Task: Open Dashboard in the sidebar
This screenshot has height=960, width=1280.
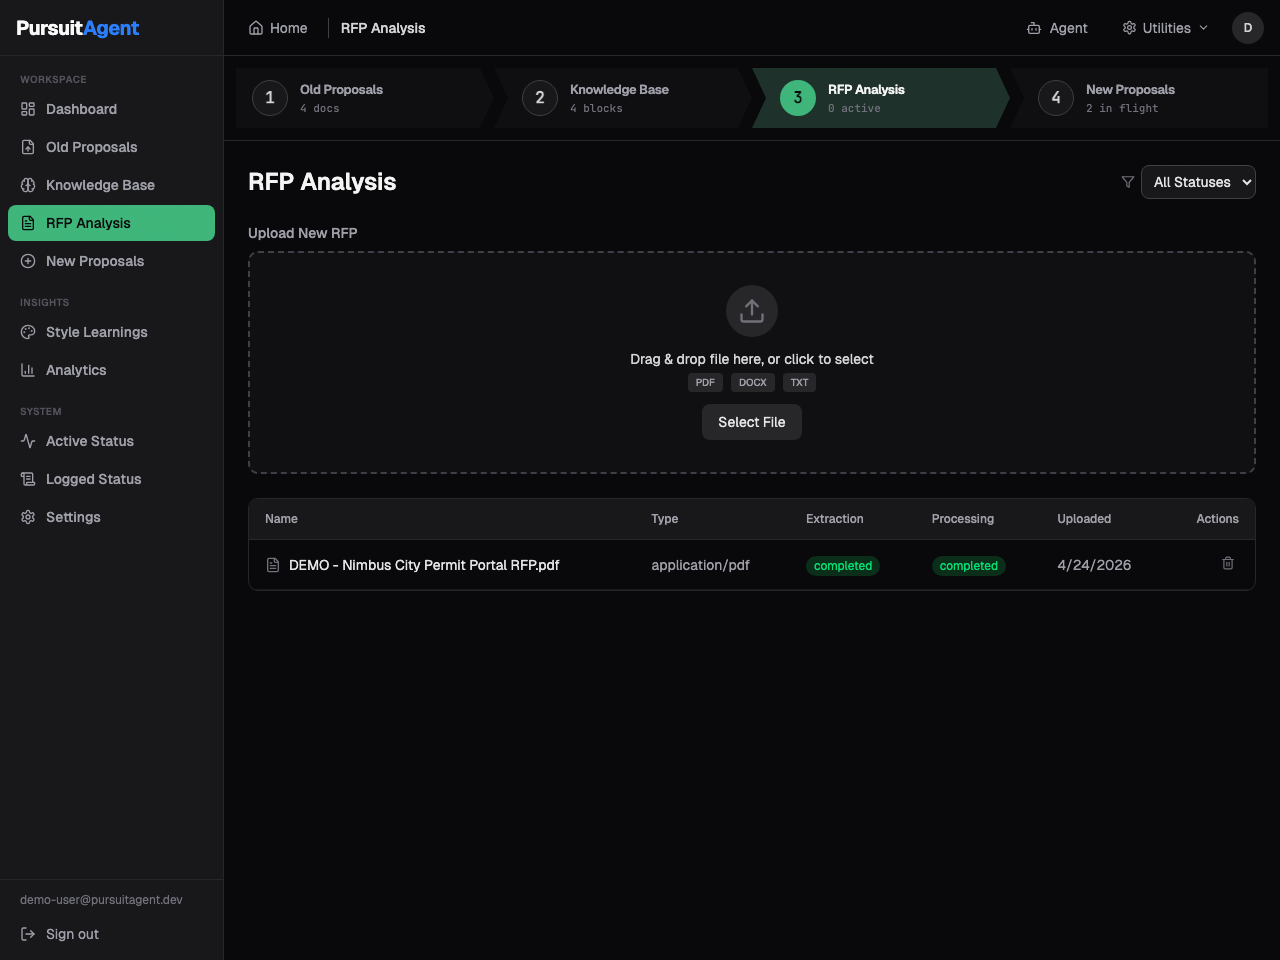Action: pyautogui.click(x=111, y=109)
